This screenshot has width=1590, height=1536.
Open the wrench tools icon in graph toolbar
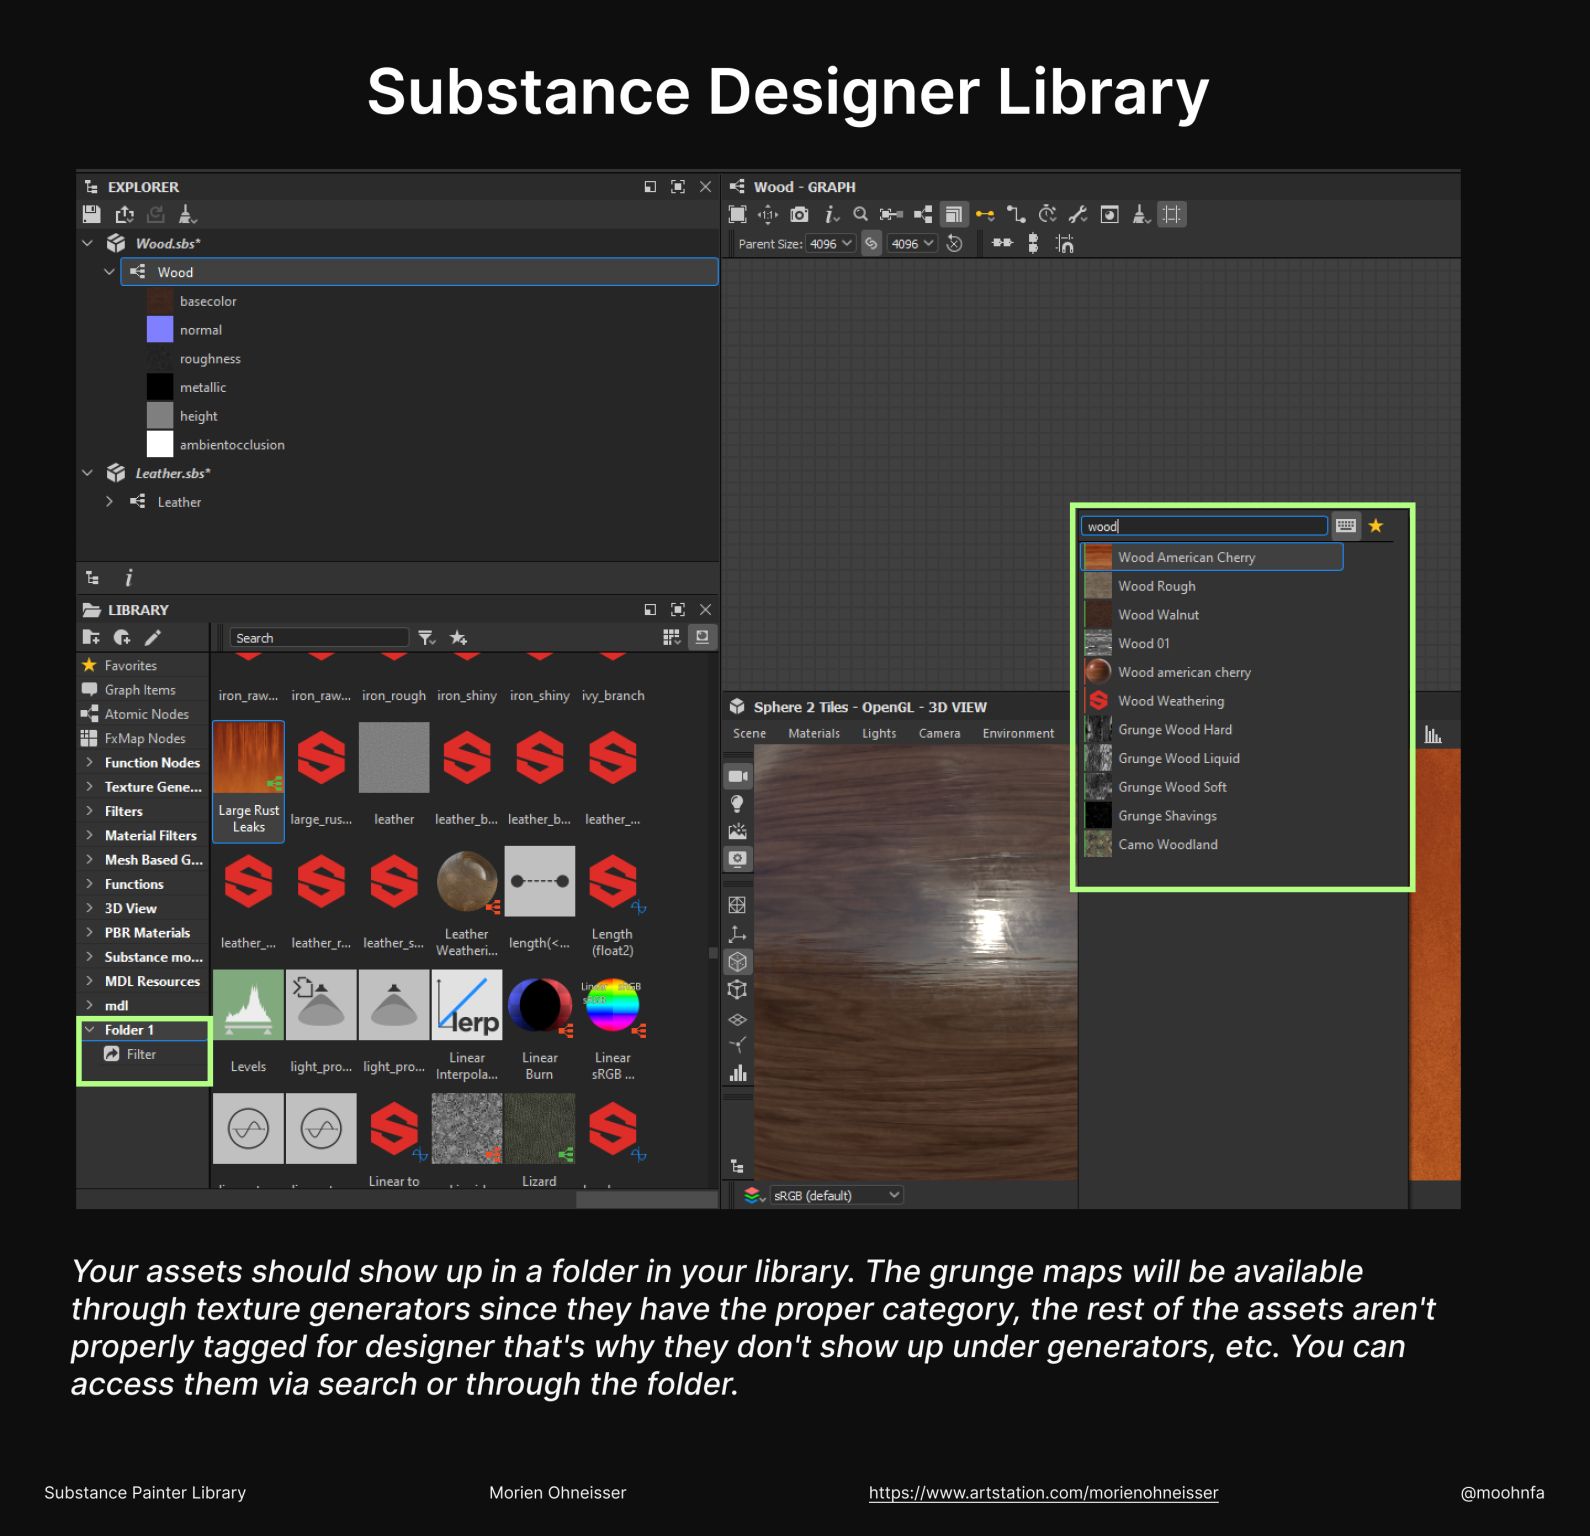pos(1077,214)
